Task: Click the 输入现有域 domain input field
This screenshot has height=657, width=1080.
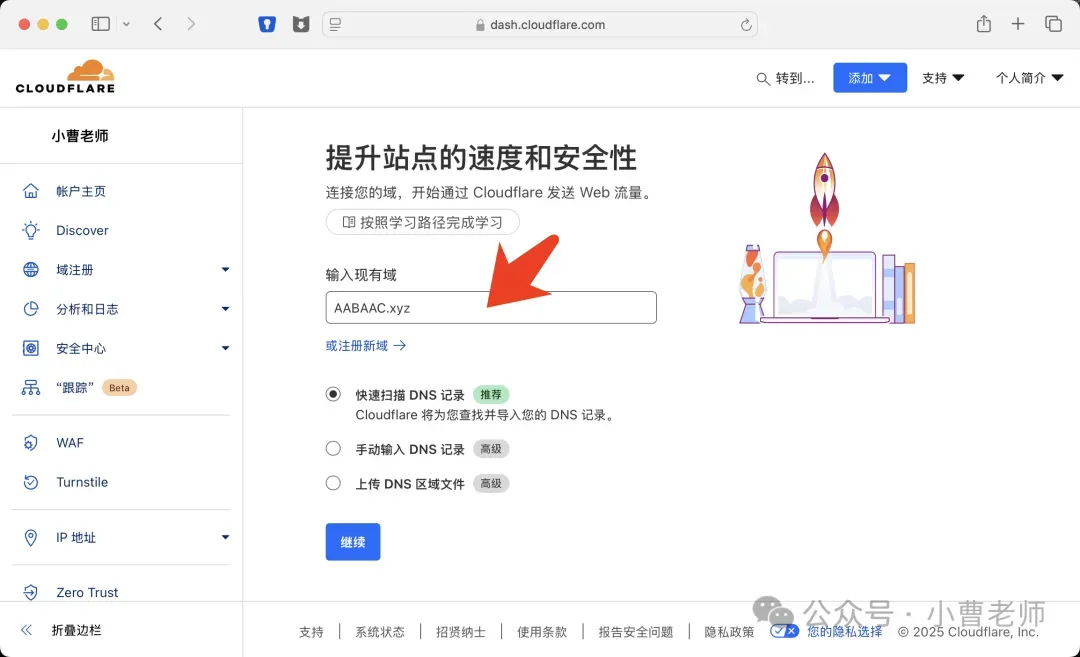Action: point(490,308)
